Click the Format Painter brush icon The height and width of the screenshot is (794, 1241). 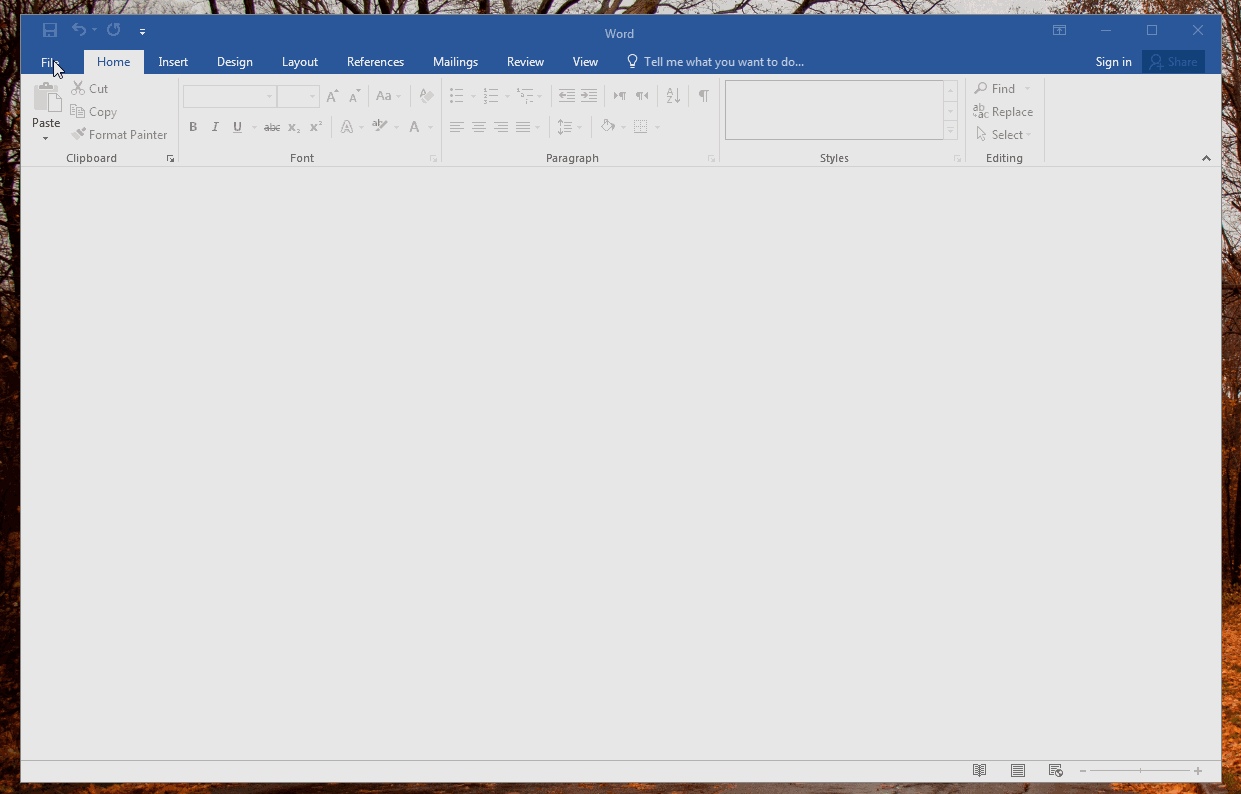click(79, 134)
